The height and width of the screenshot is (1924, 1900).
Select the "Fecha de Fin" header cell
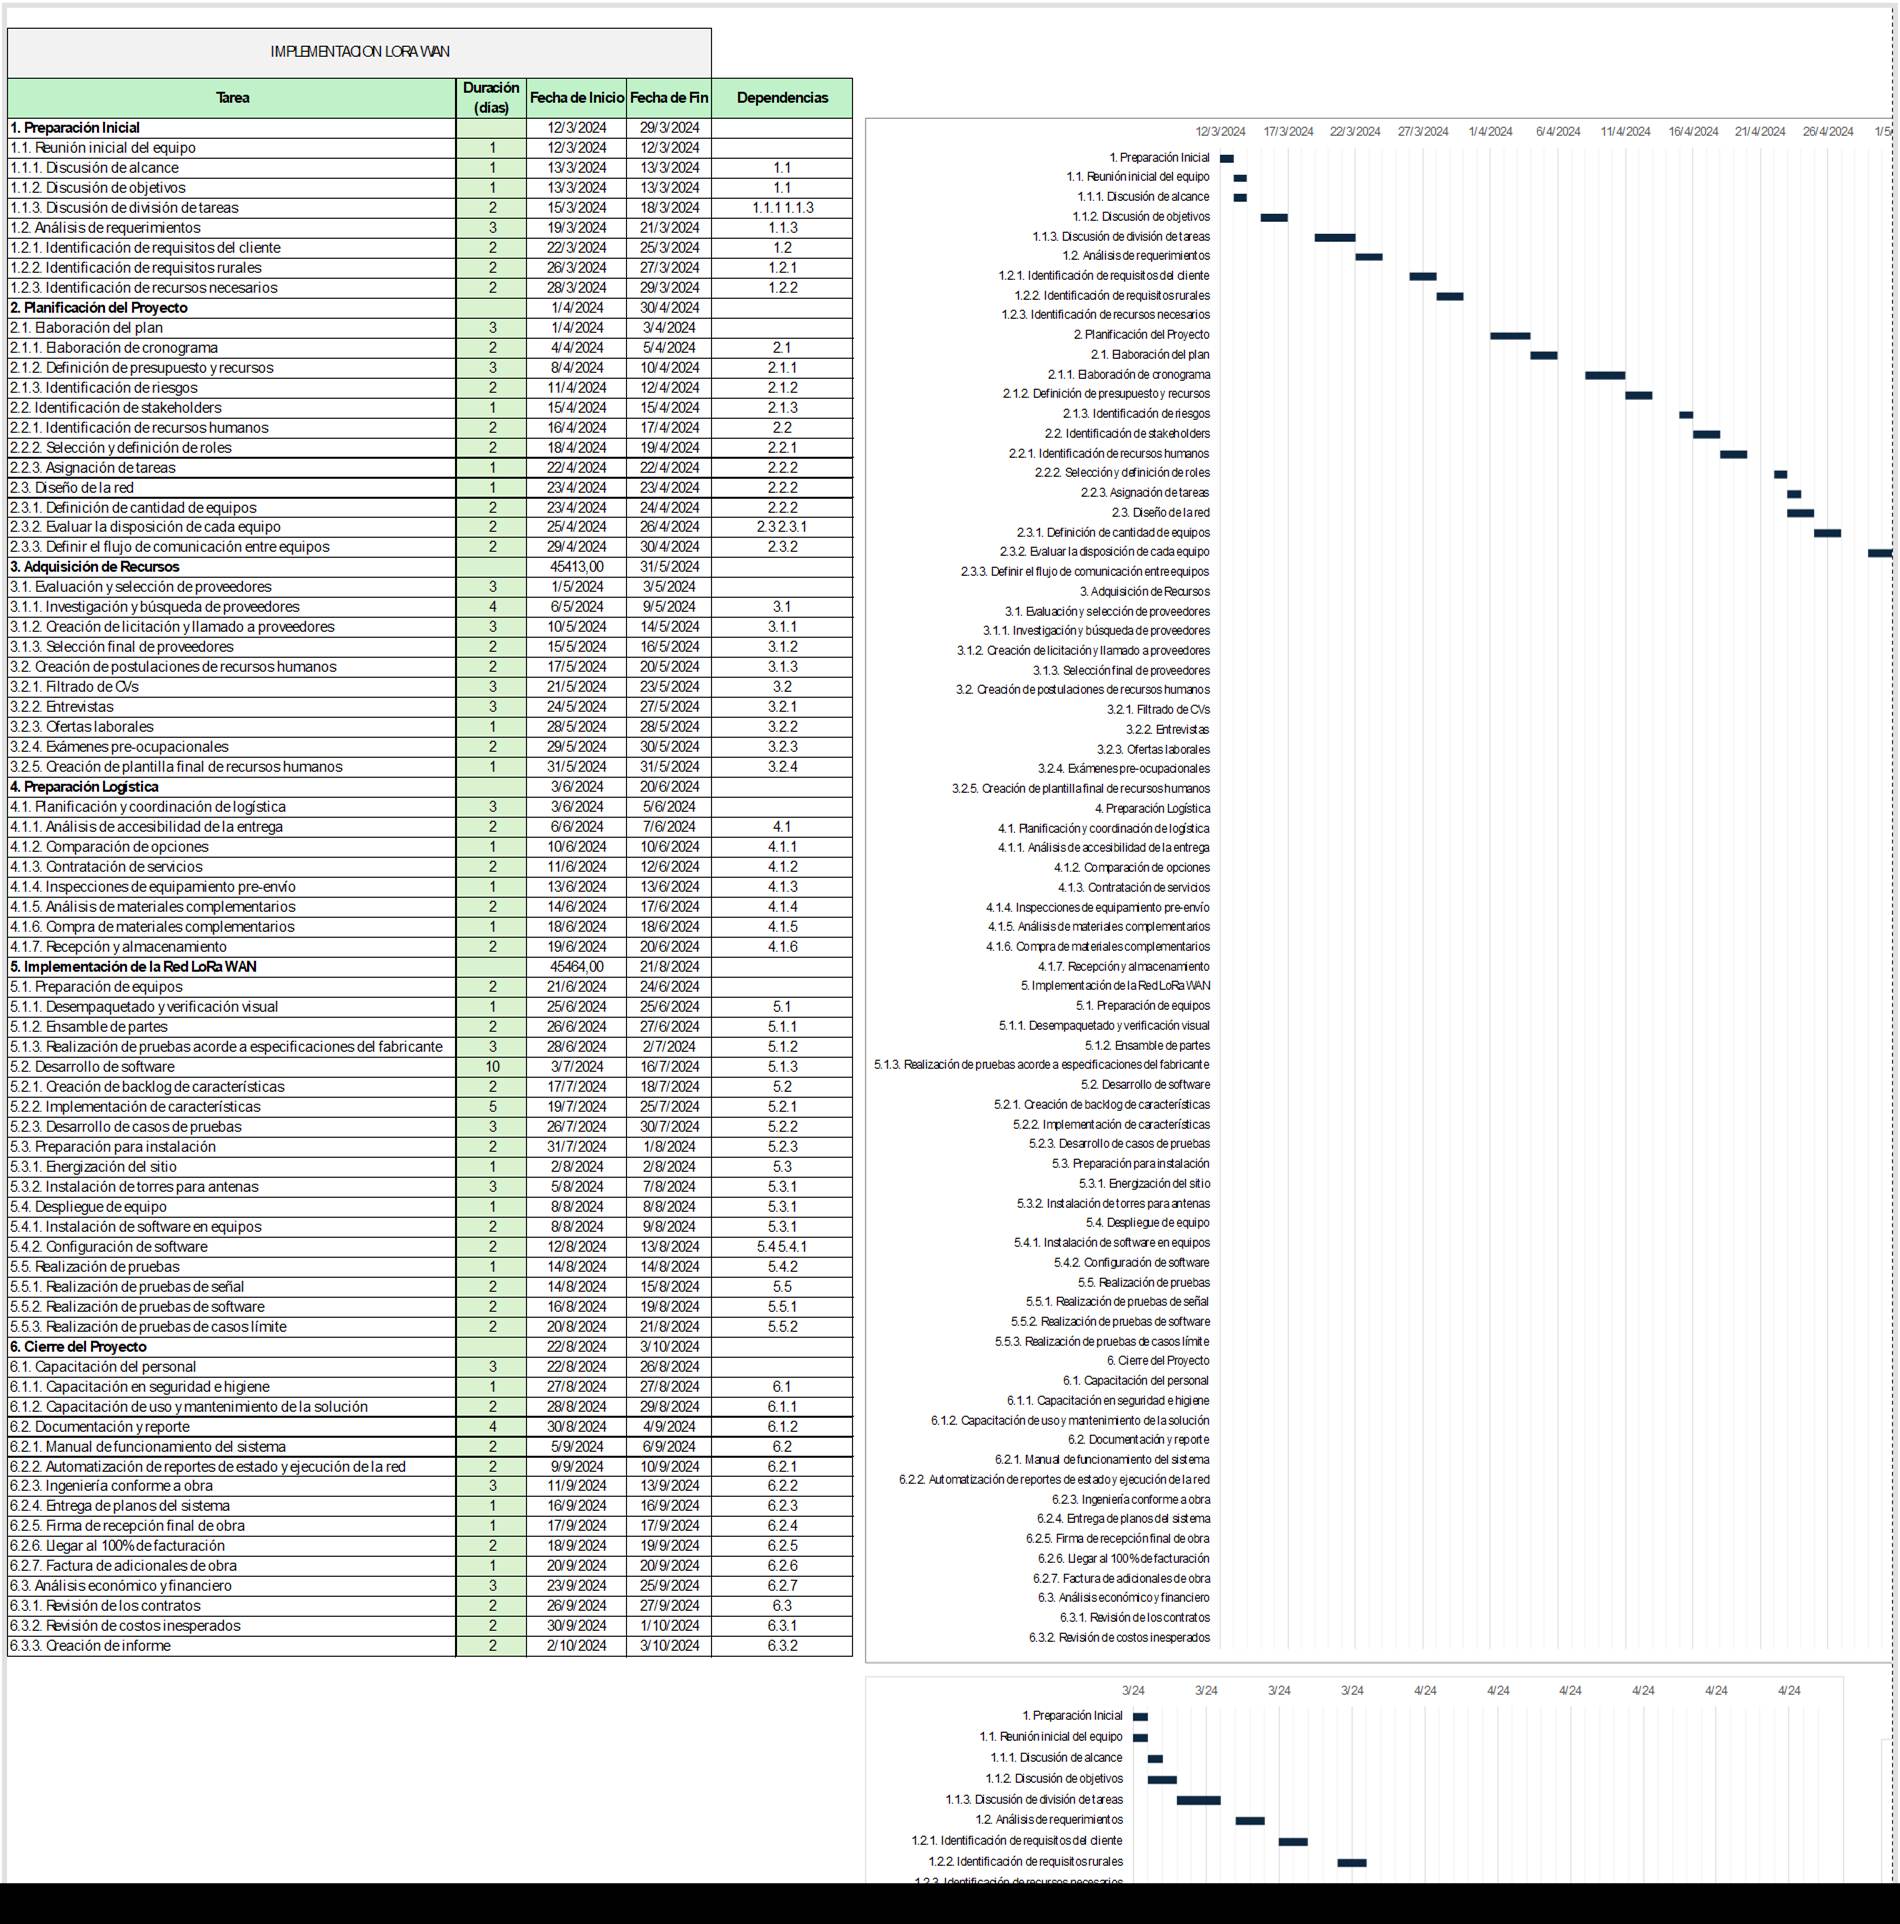[669, 98]
